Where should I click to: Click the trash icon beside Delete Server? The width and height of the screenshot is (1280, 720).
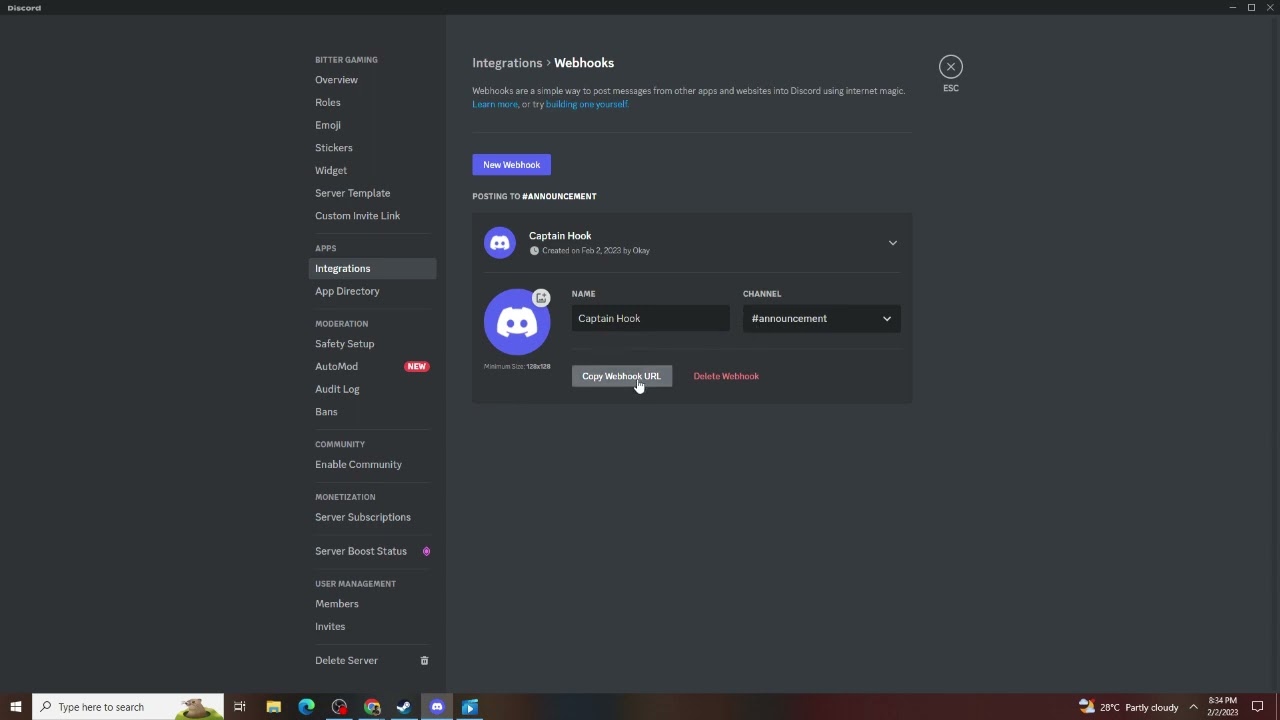pyautogui.click(x=424, y=661)
